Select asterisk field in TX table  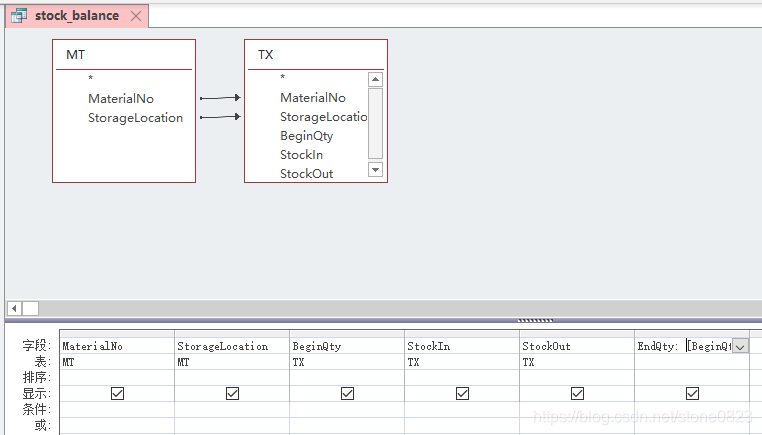[x=282, y=77]
